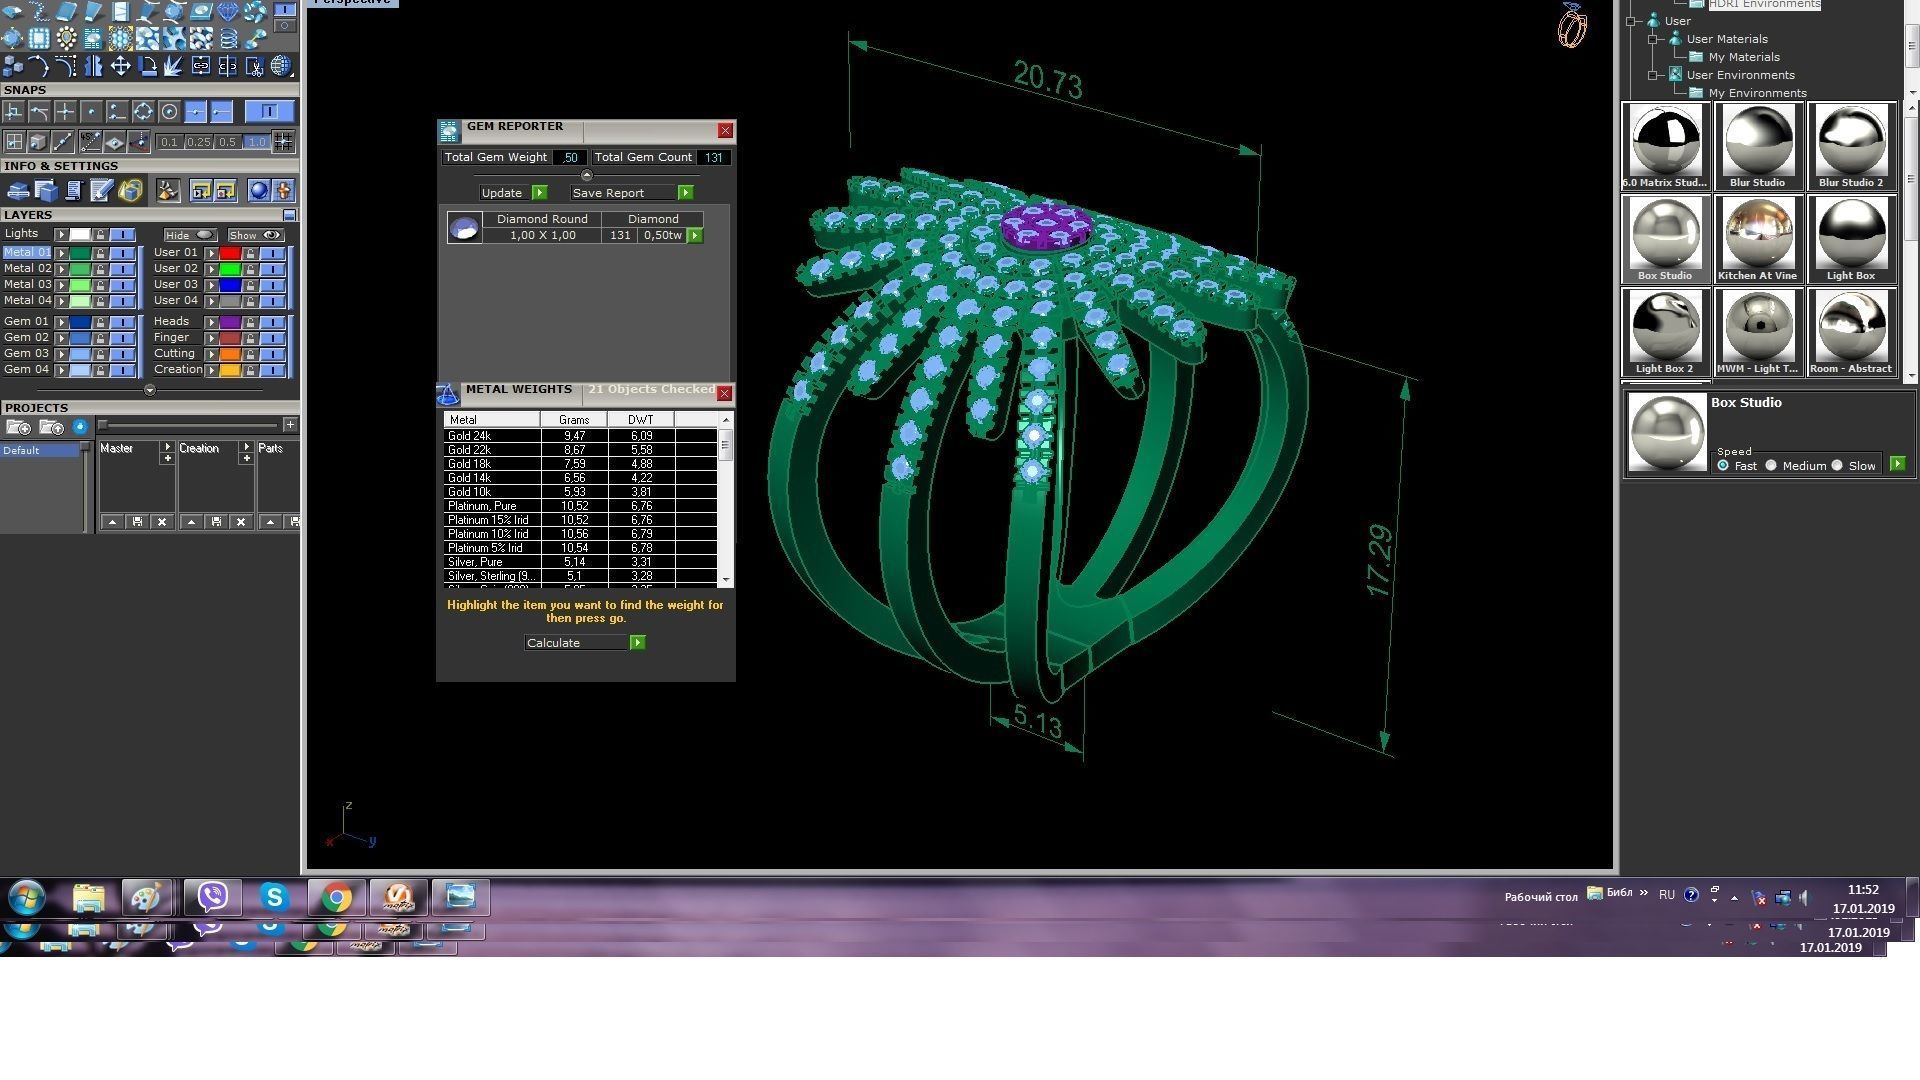Viewport: 1920px width, 1080px height.
Task: Toggle visibility of Gem 01 layer
Action: click(x=122, y=322)
